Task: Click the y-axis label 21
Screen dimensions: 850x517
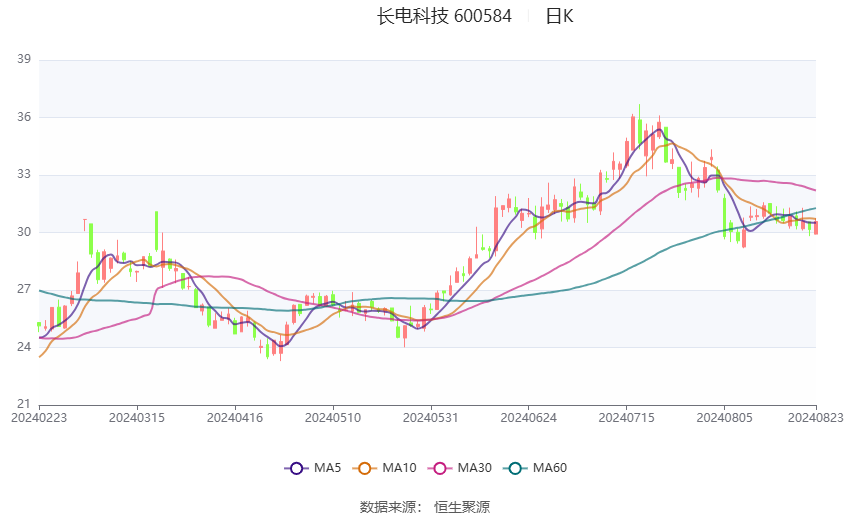Action: tap(24, 404)
